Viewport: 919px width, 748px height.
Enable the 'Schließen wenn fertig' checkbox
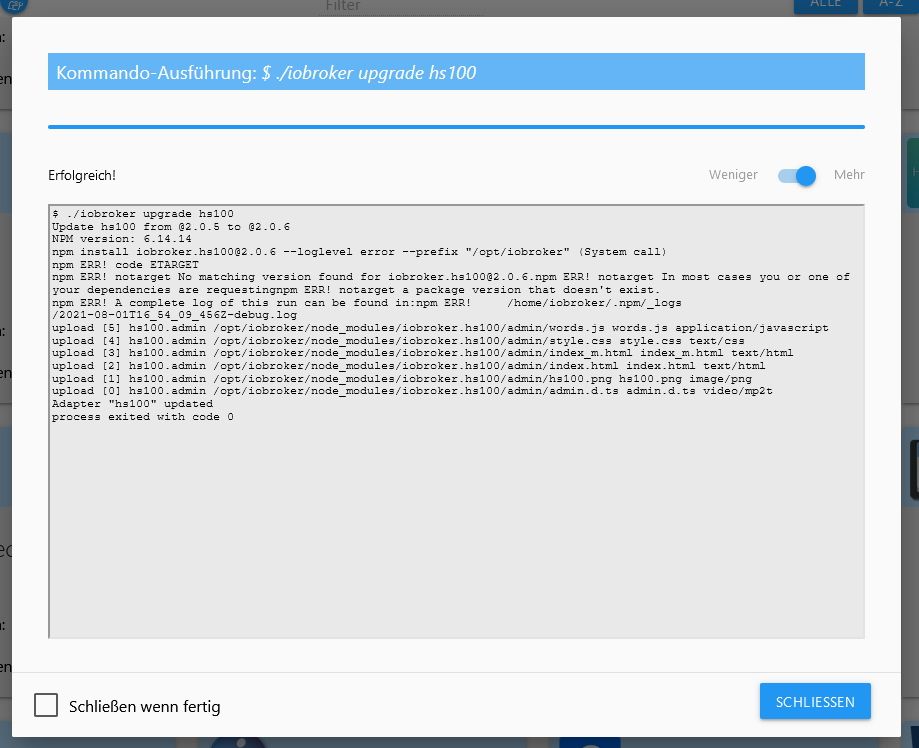pyautogui.click(x=46, y=705)
